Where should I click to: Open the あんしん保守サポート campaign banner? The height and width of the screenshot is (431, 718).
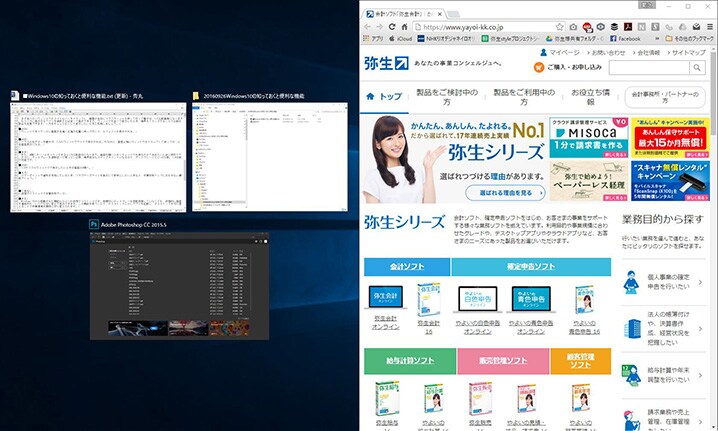tap(670, 138)
